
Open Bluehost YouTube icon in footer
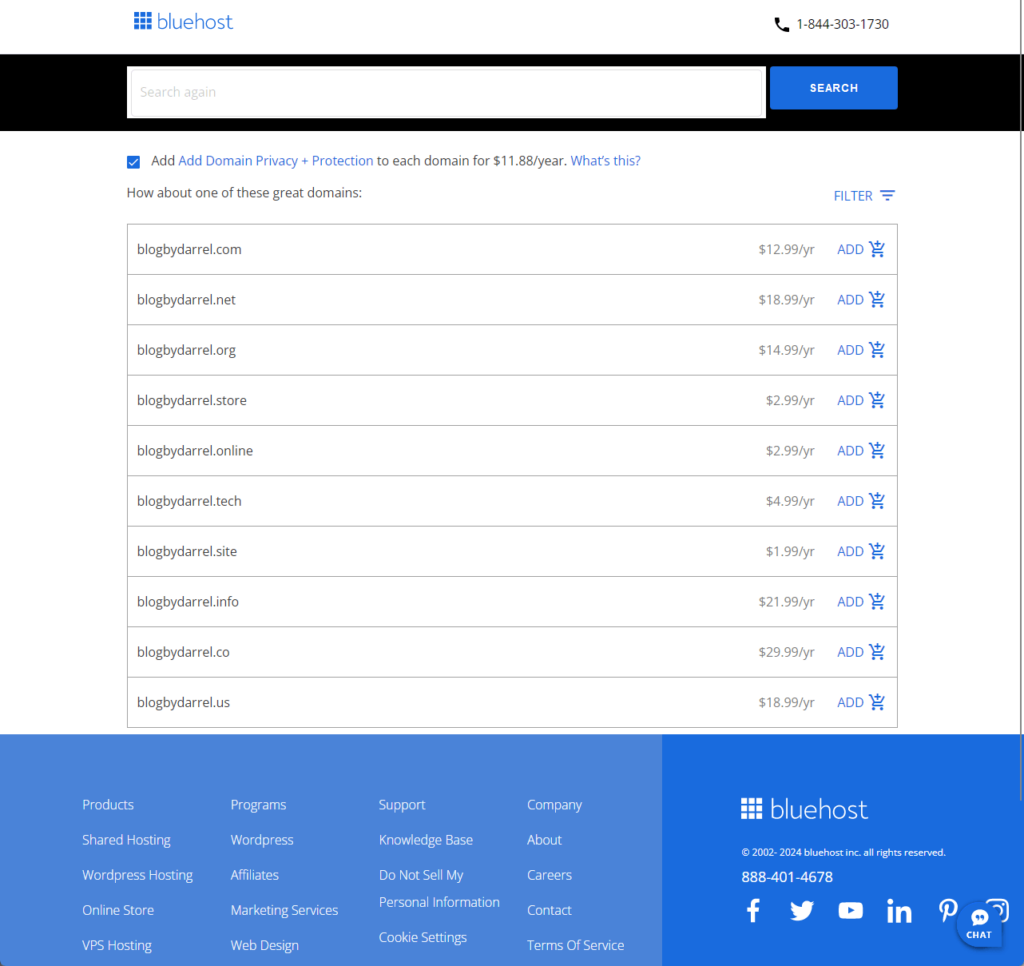click(x=850, y=910)
